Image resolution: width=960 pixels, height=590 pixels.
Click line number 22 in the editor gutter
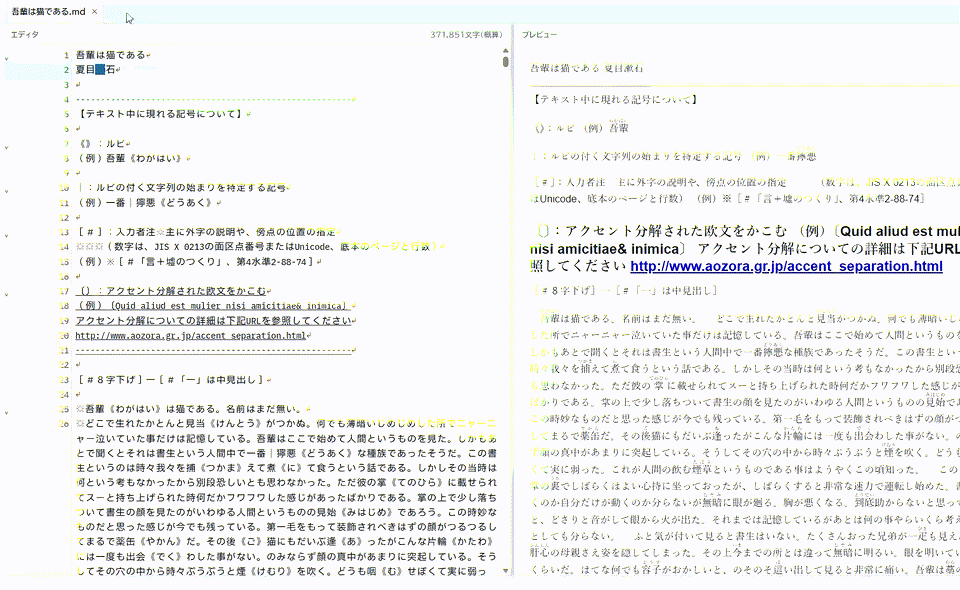64,365
